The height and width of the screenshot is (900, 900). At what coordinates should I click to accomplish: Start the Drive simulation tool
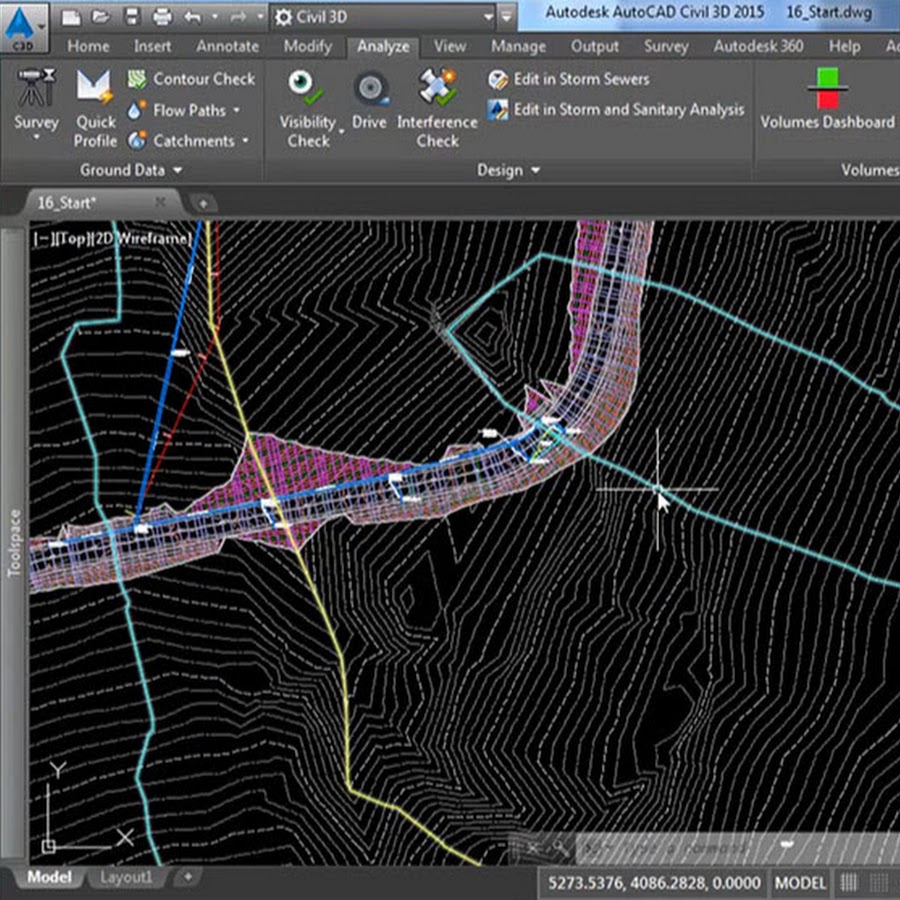[x=369, y=102]
